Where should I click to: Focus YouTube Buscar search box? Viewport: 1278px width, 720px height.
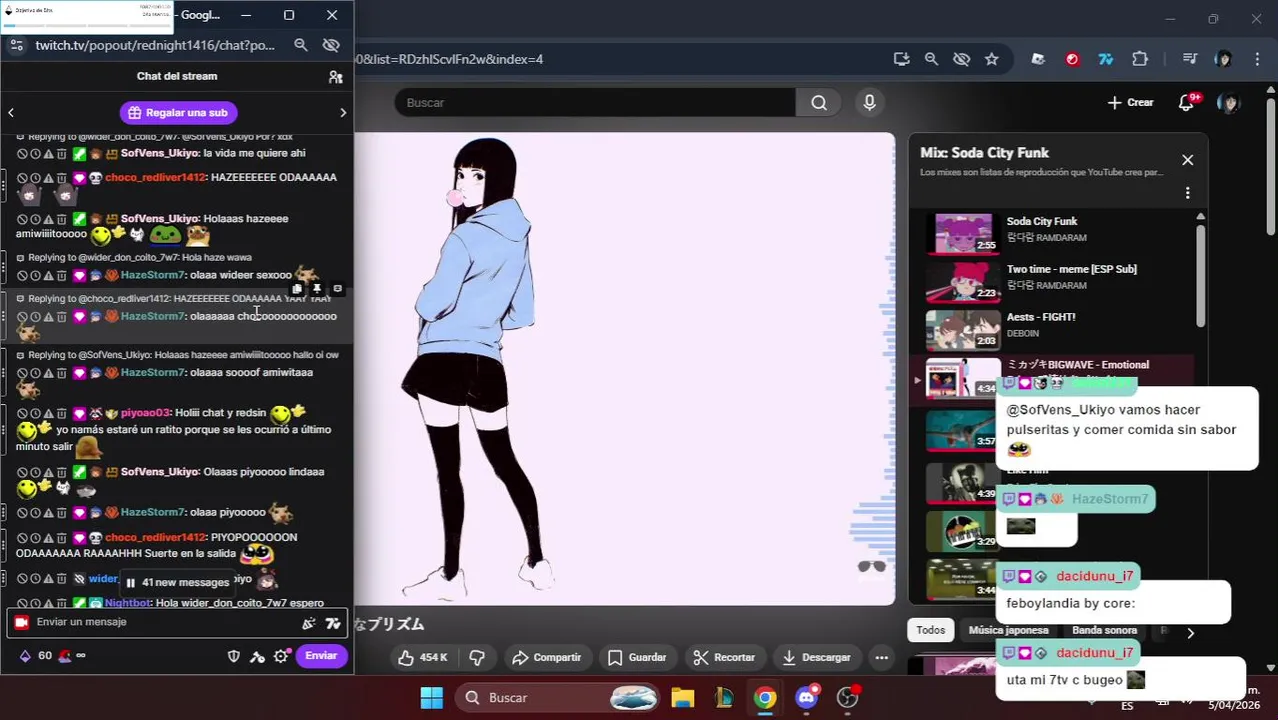click(595, 103)
